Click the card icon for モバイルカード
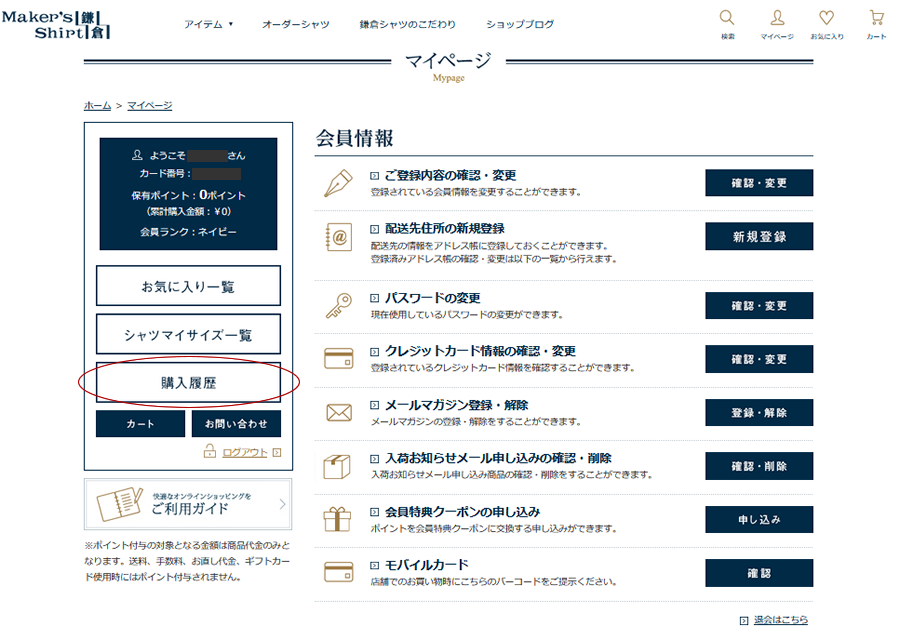The width and height of the screenshot is (900, 640). click(339, 572)
